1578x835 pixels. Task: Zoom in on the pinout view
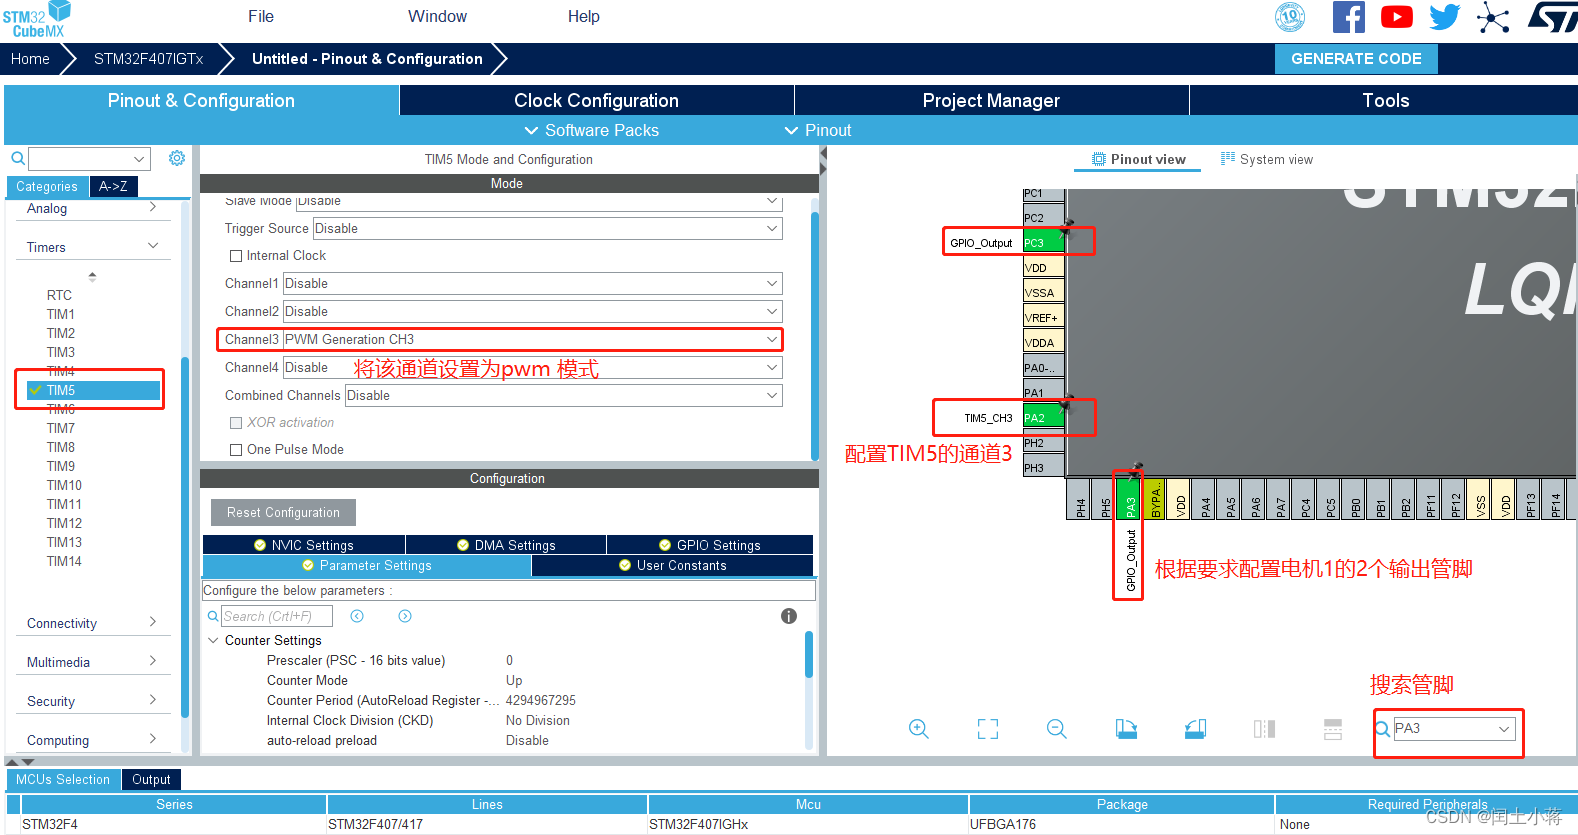click(919, 729)
